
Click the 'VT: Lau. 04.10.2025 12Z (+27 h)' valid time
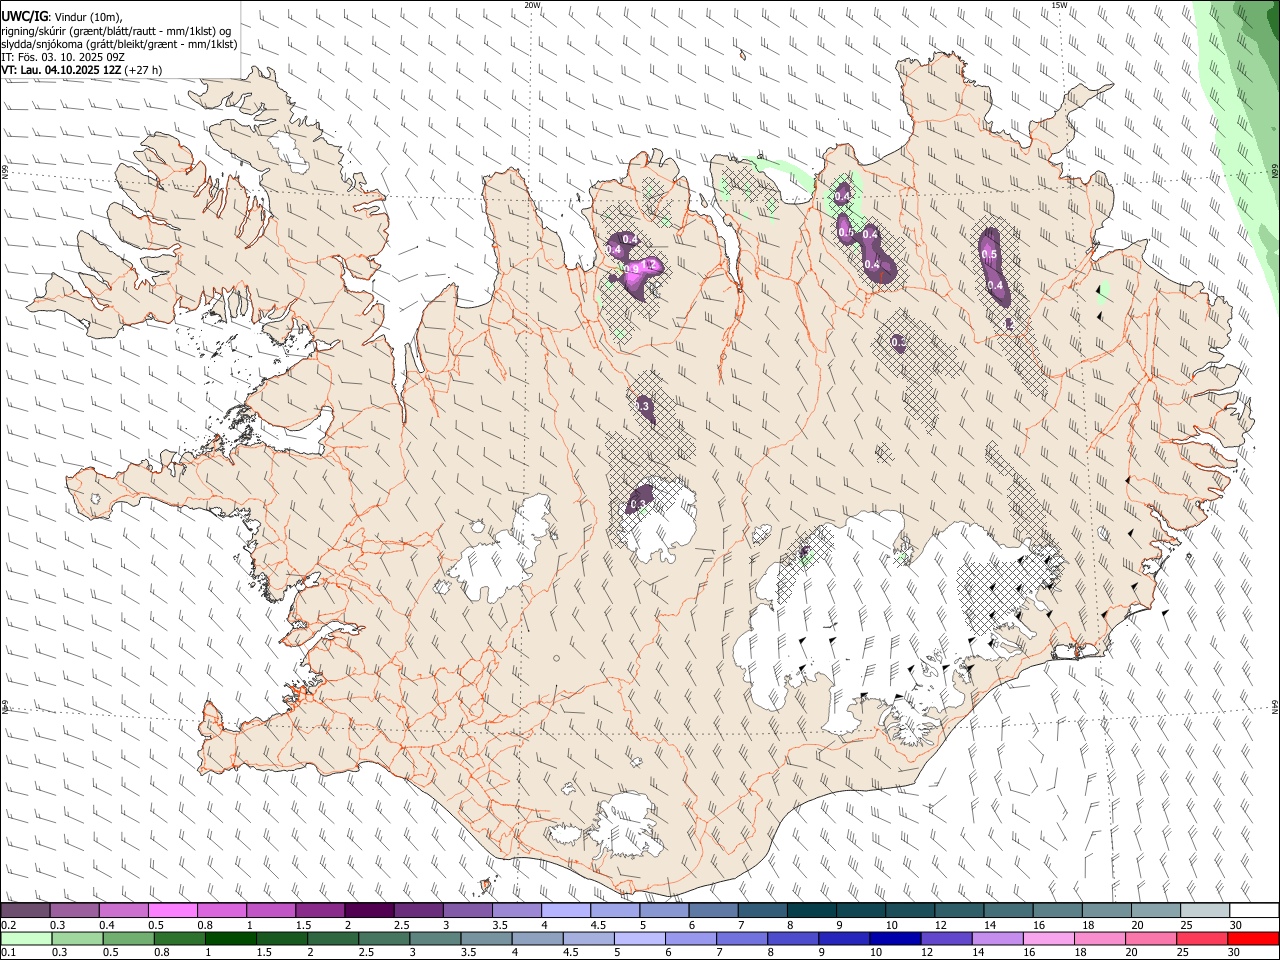(82, 70)
